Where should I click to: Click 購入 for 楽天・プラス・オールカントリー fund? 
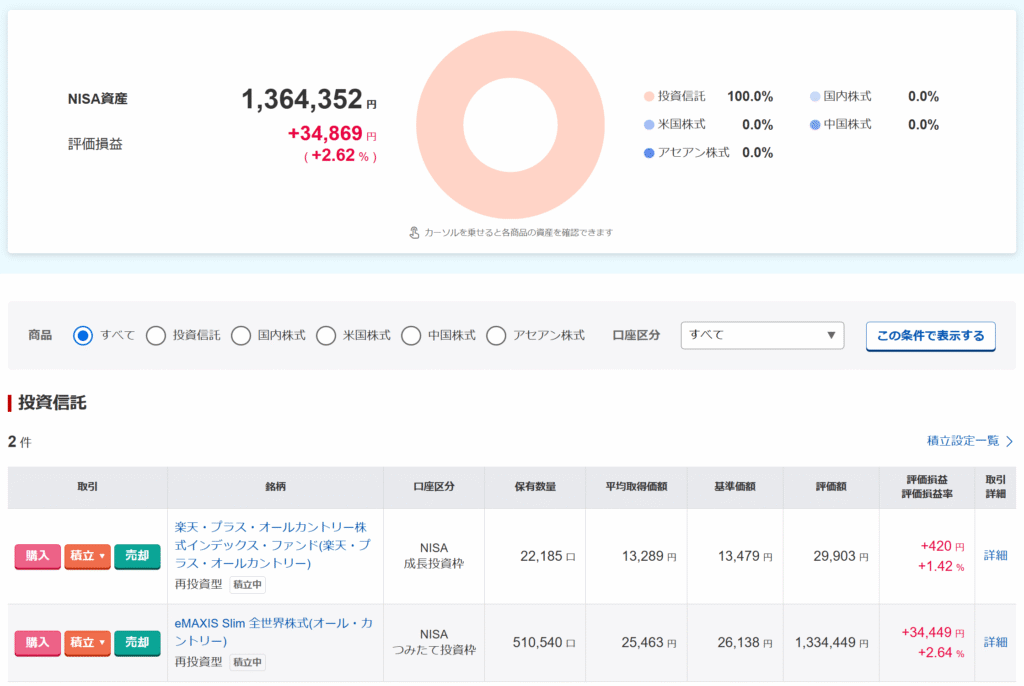tap(37, 556)
